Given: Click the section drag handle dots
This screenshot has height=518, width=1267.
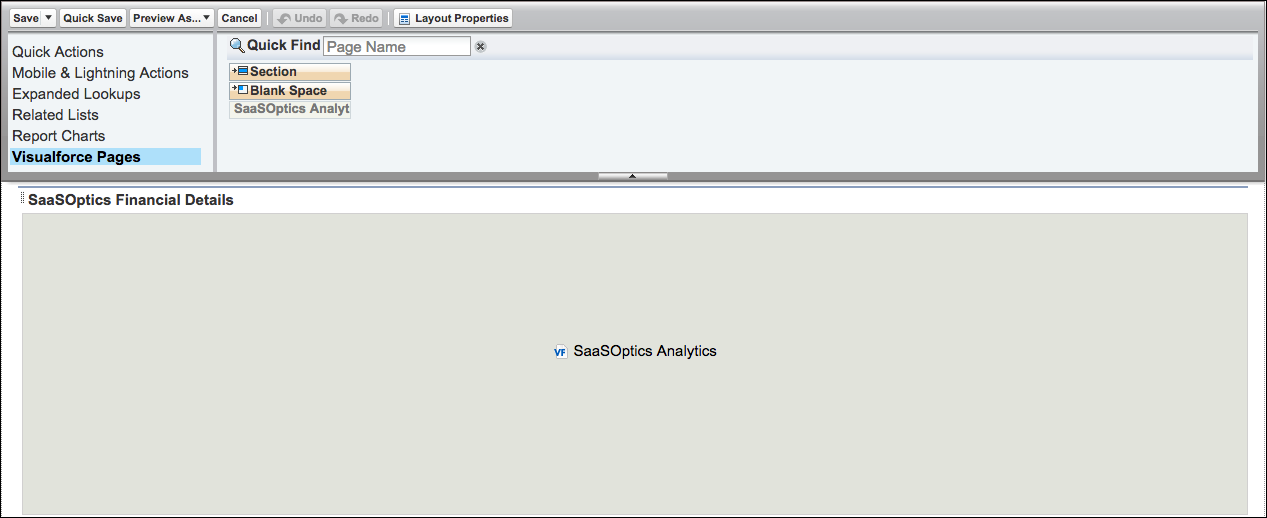Looking at the screenshot, I should click(23, 199).
